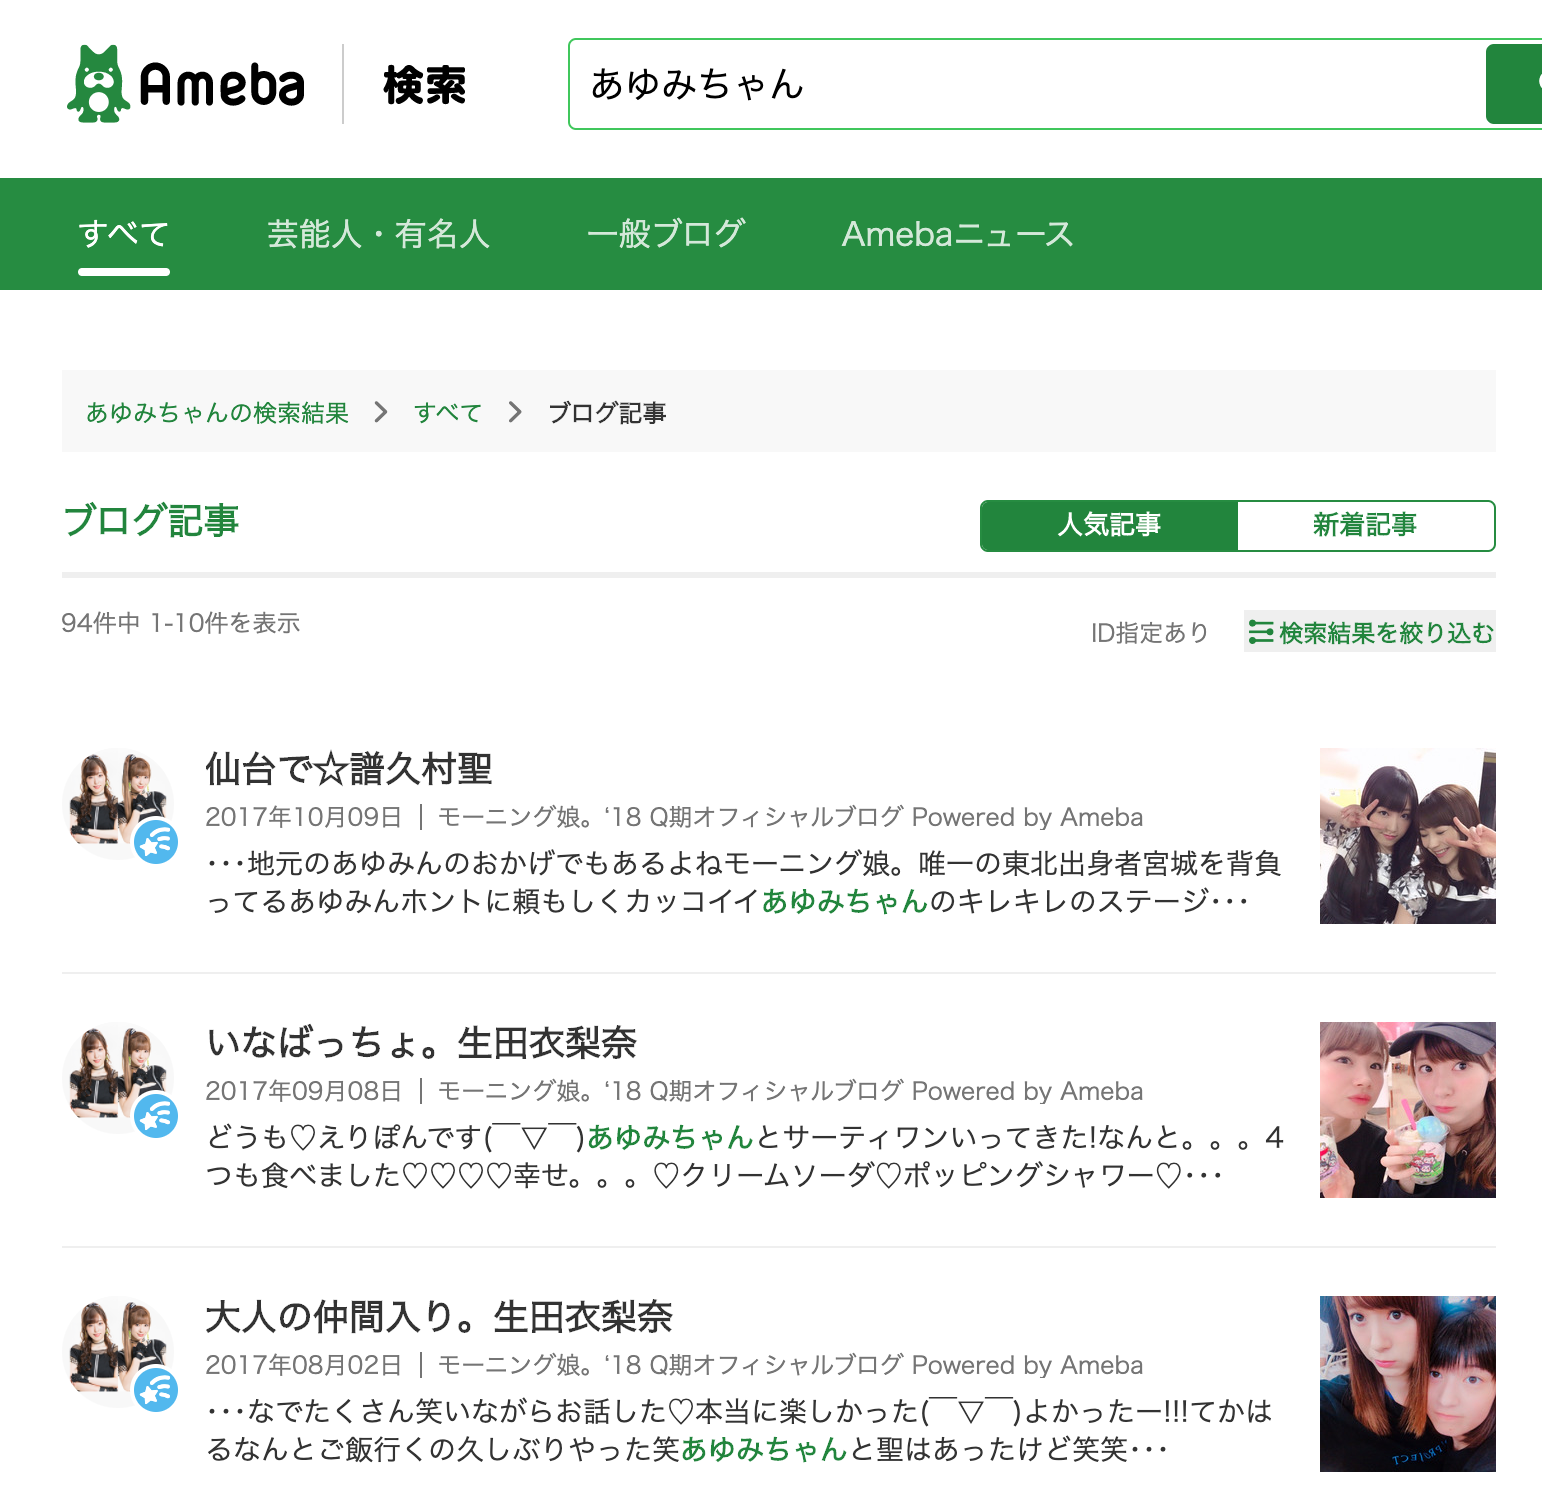Click the Ameba logo

(186, 84)
